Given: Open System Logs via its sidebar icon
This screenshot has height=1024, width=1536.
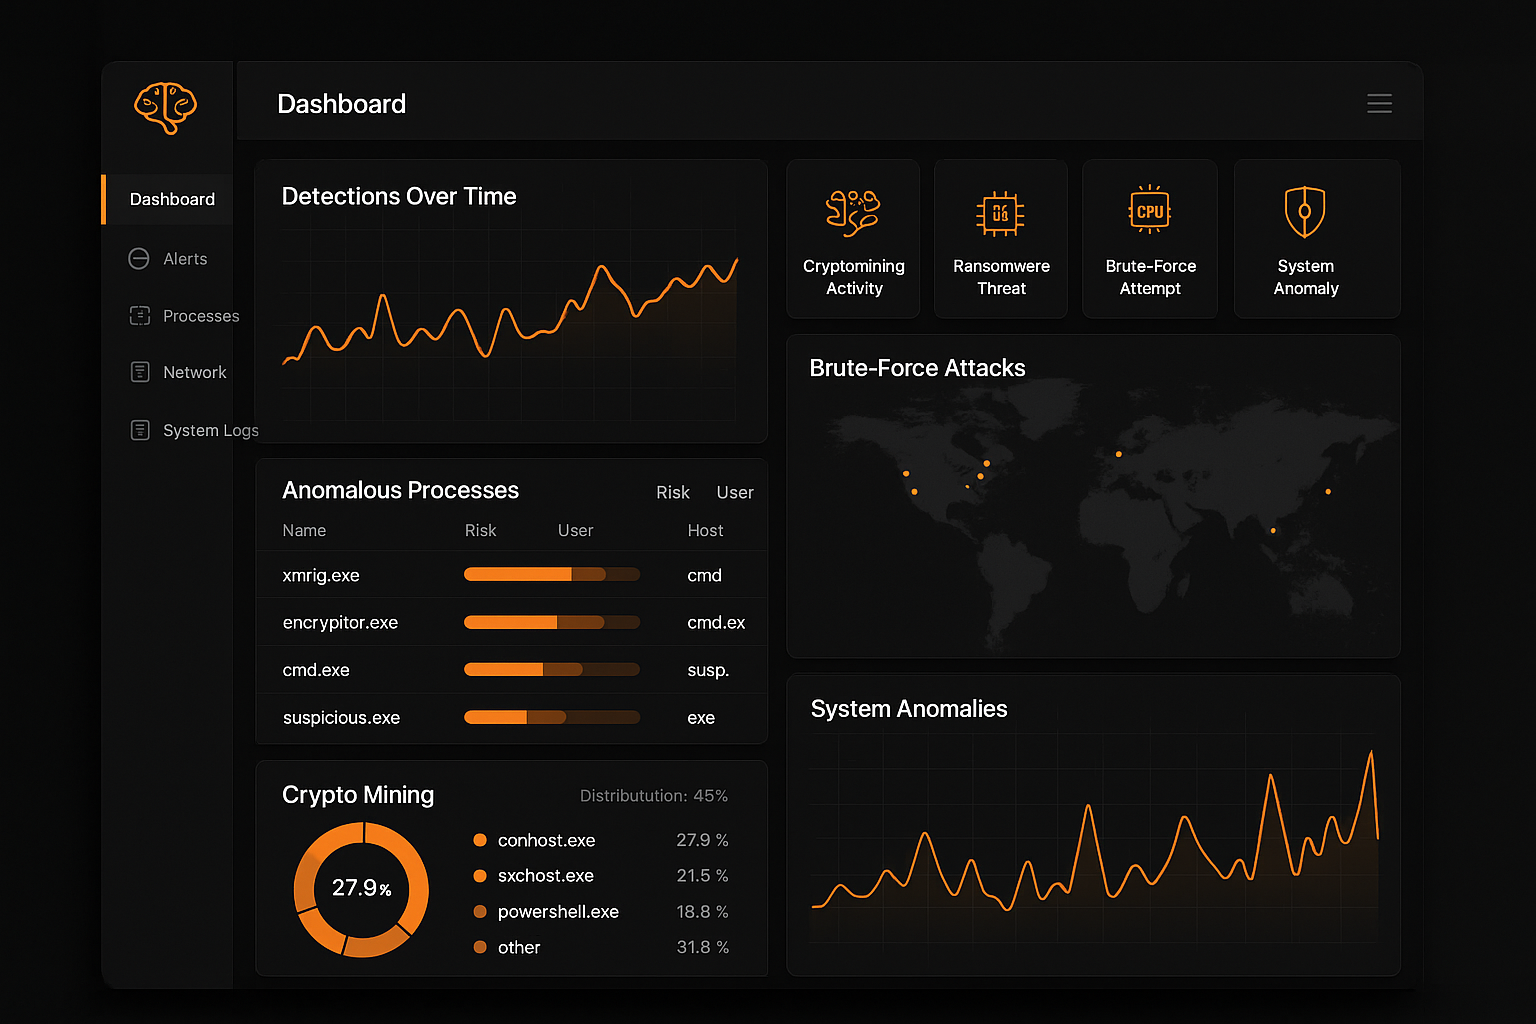Looking at the screenshot, I should (139, 430).
